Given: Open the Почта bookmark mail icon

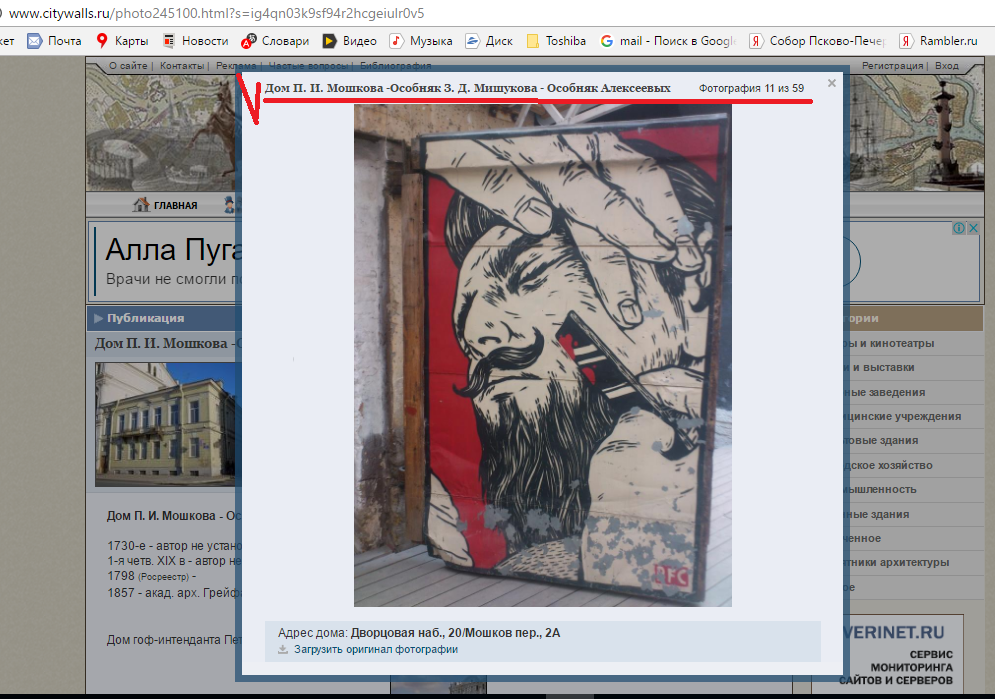Looking at the screenshot, I should pyautogui.click(x=34, y=41).
